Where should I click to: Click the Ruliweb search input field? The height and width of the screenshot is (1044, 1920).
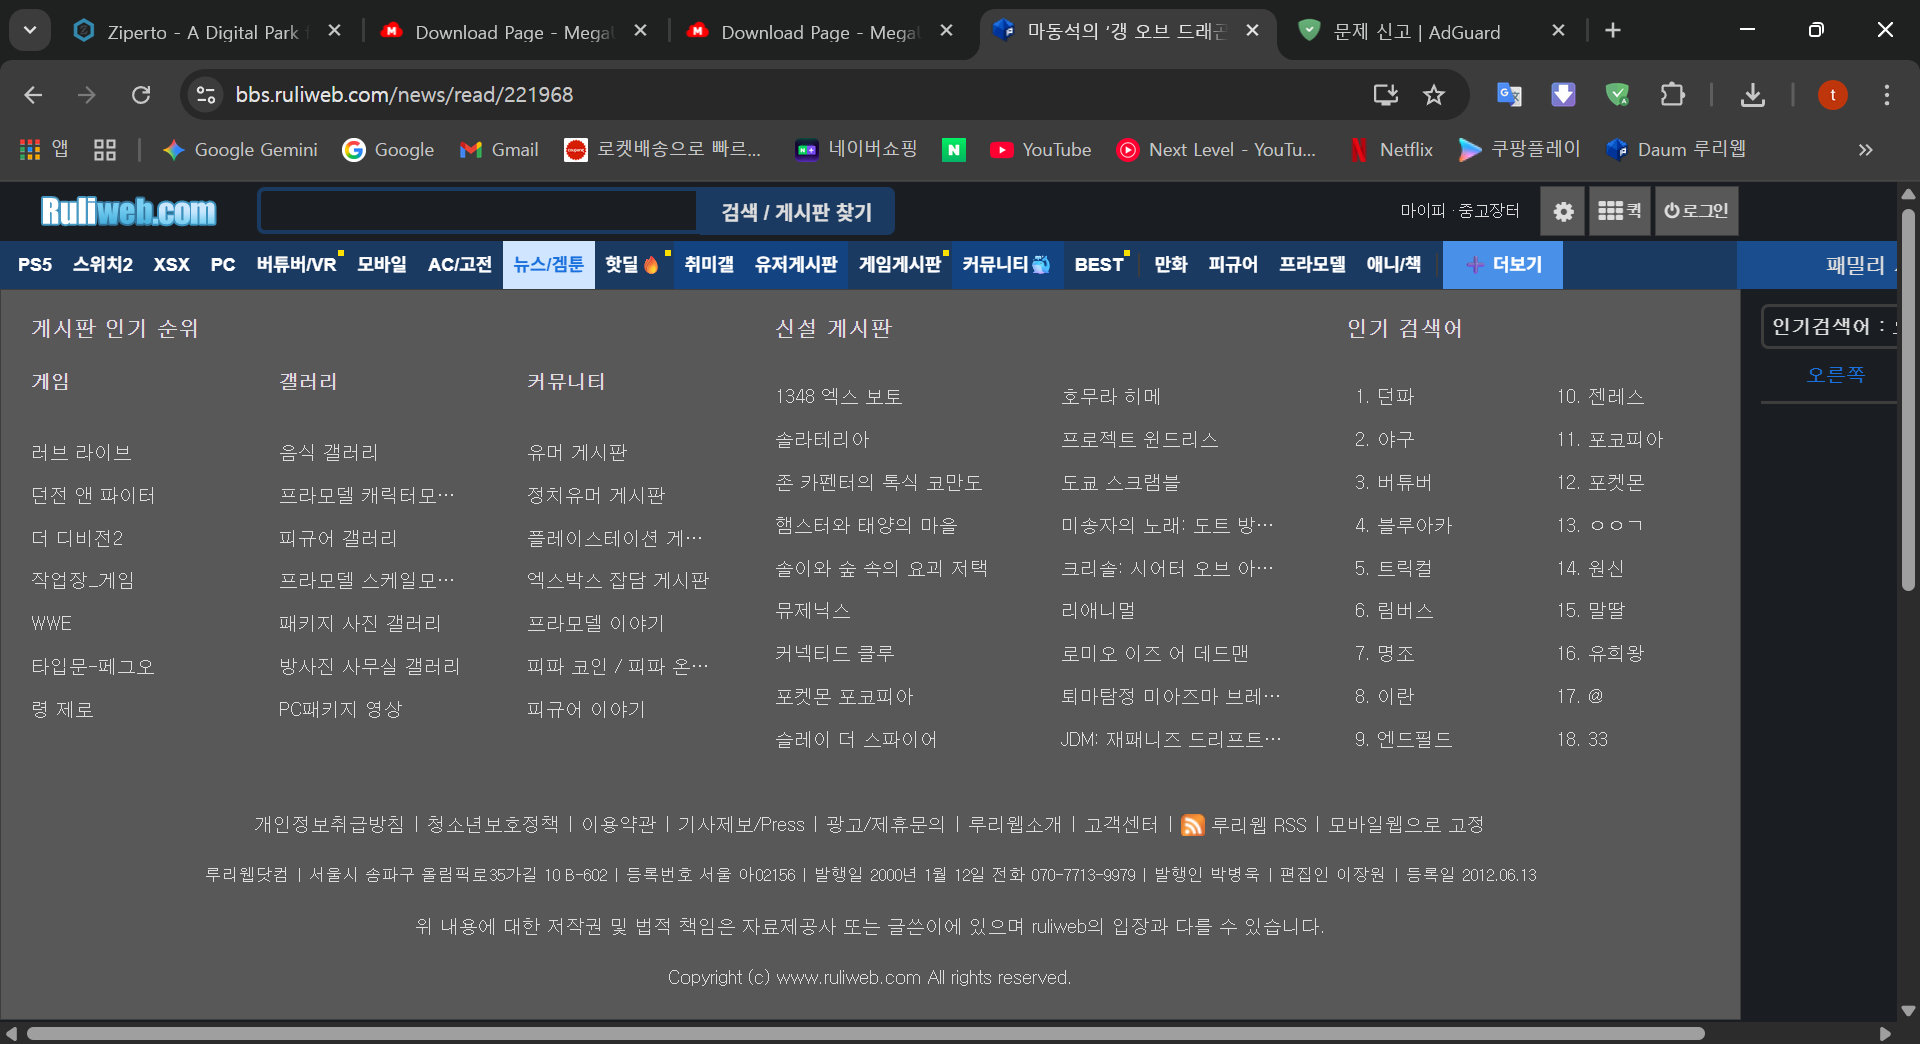point(478,212)
